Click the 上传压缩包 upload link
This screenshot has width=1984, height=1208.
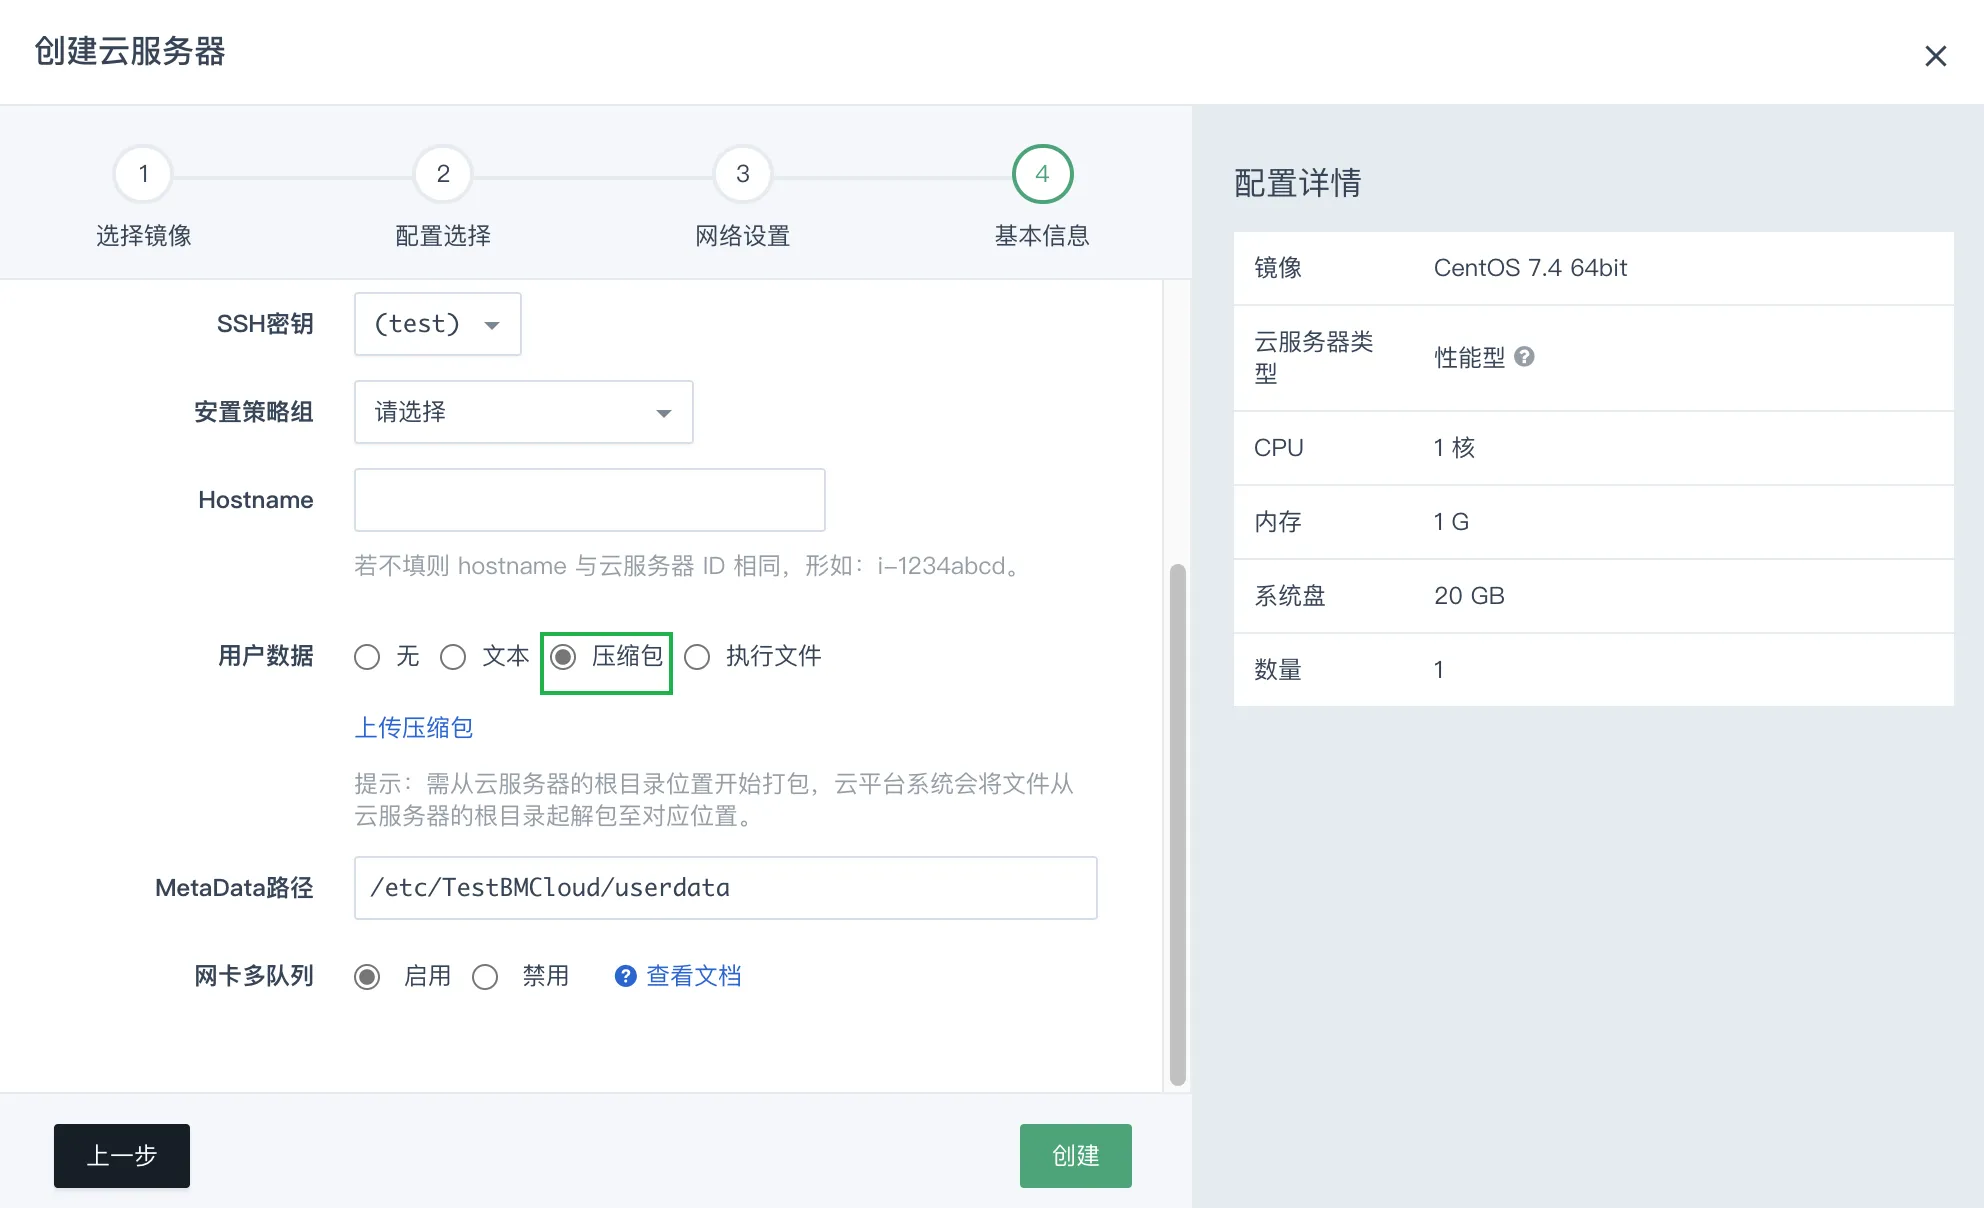(x=413, y=728)
